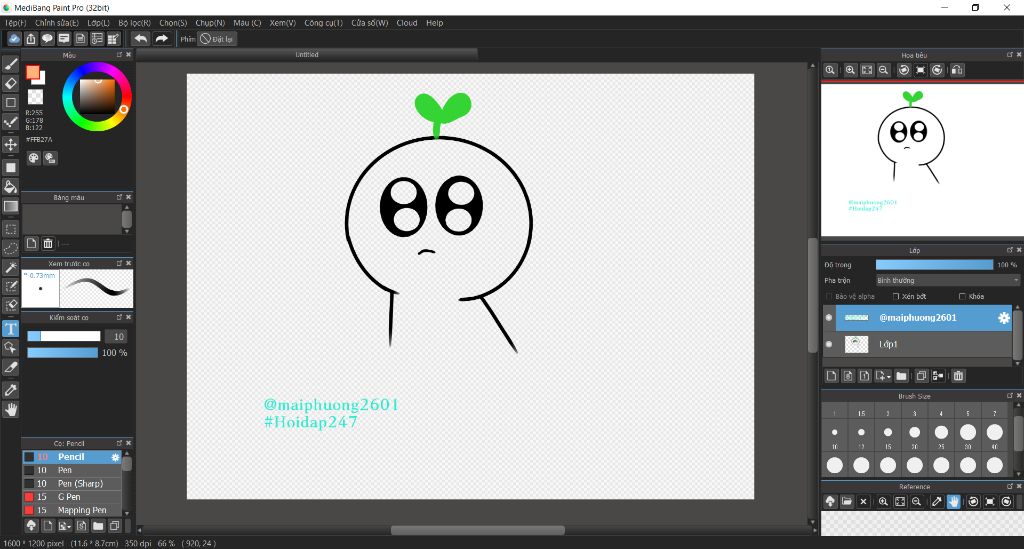The image size is (1024, 549).
Task: Open the Pha trộn blending dropdown
Action: point(947,280)
